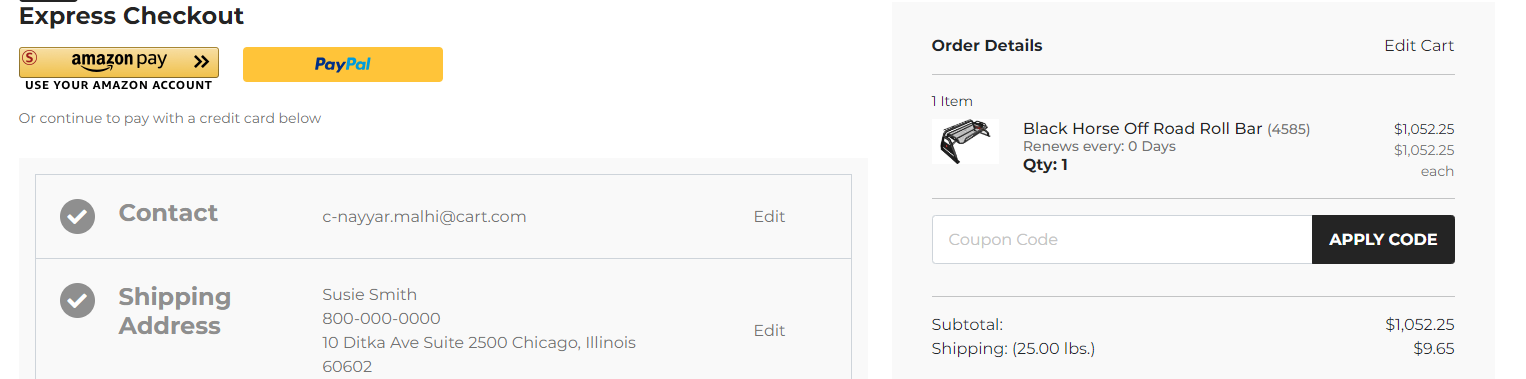Click the Contact section checkmark icon
This screenshot has height=379, width=1526.
click(77, 216)
